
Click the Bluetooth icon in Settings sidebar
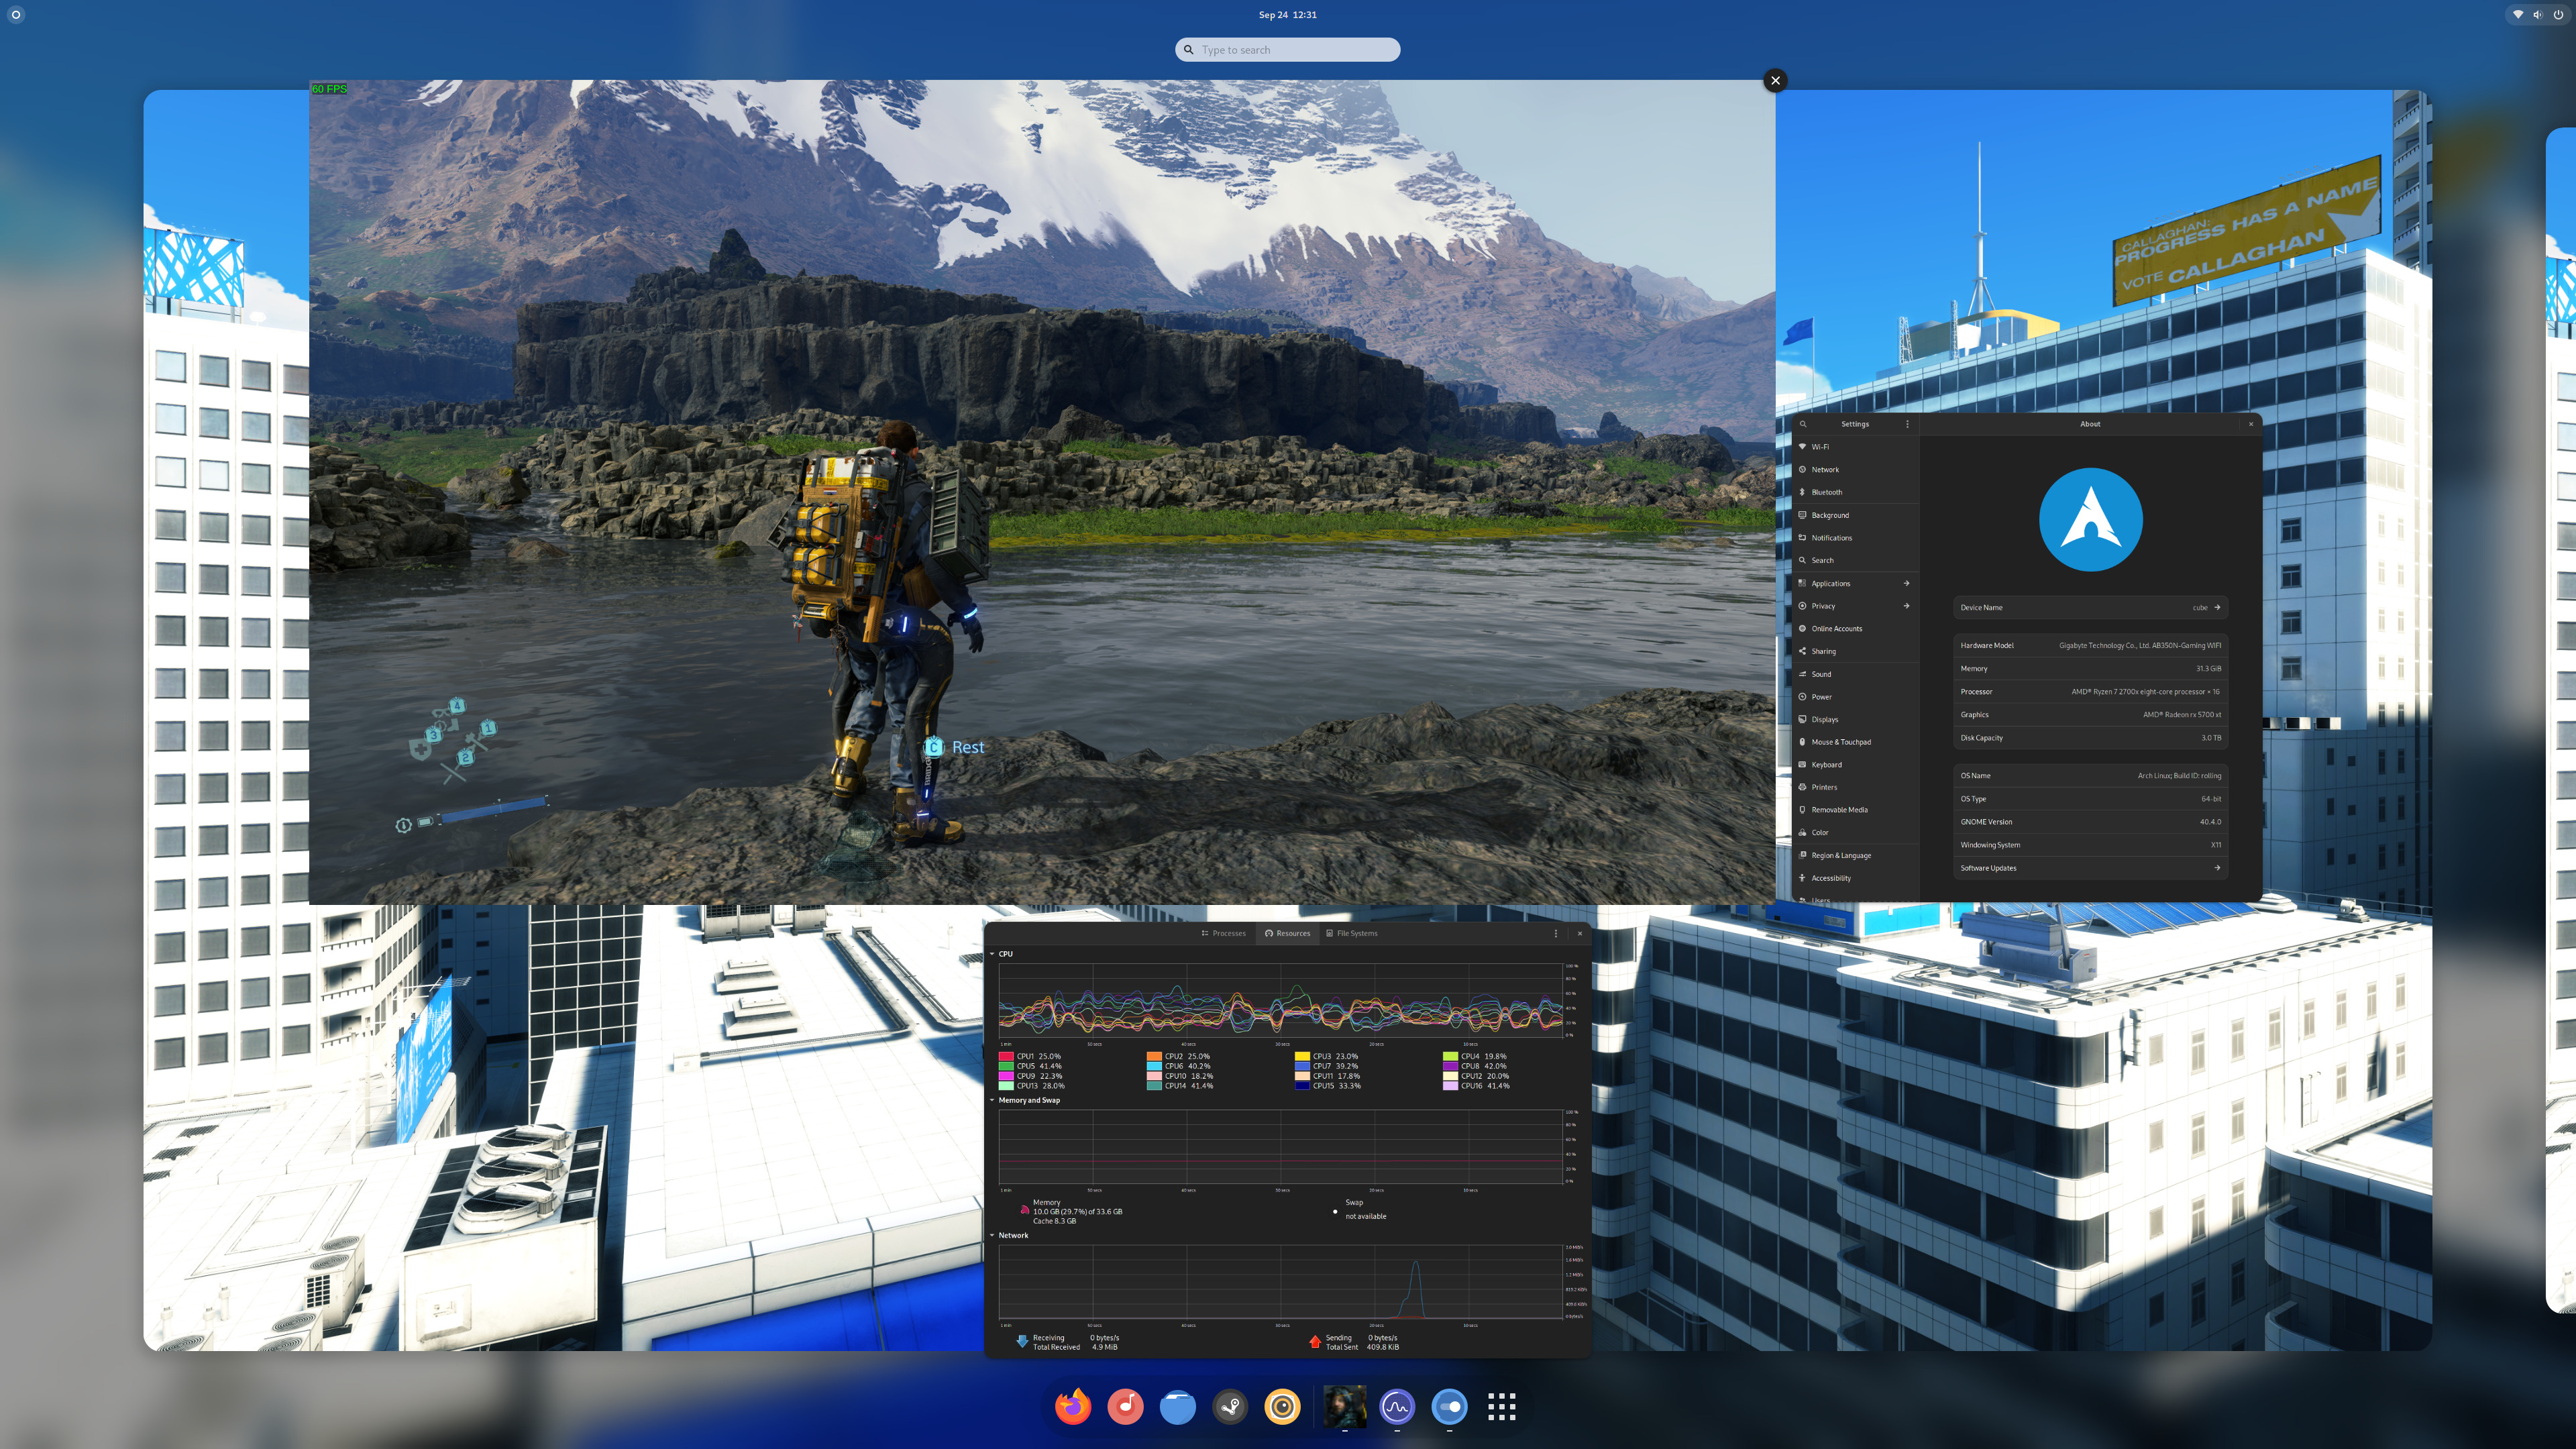coord(1802,492)
